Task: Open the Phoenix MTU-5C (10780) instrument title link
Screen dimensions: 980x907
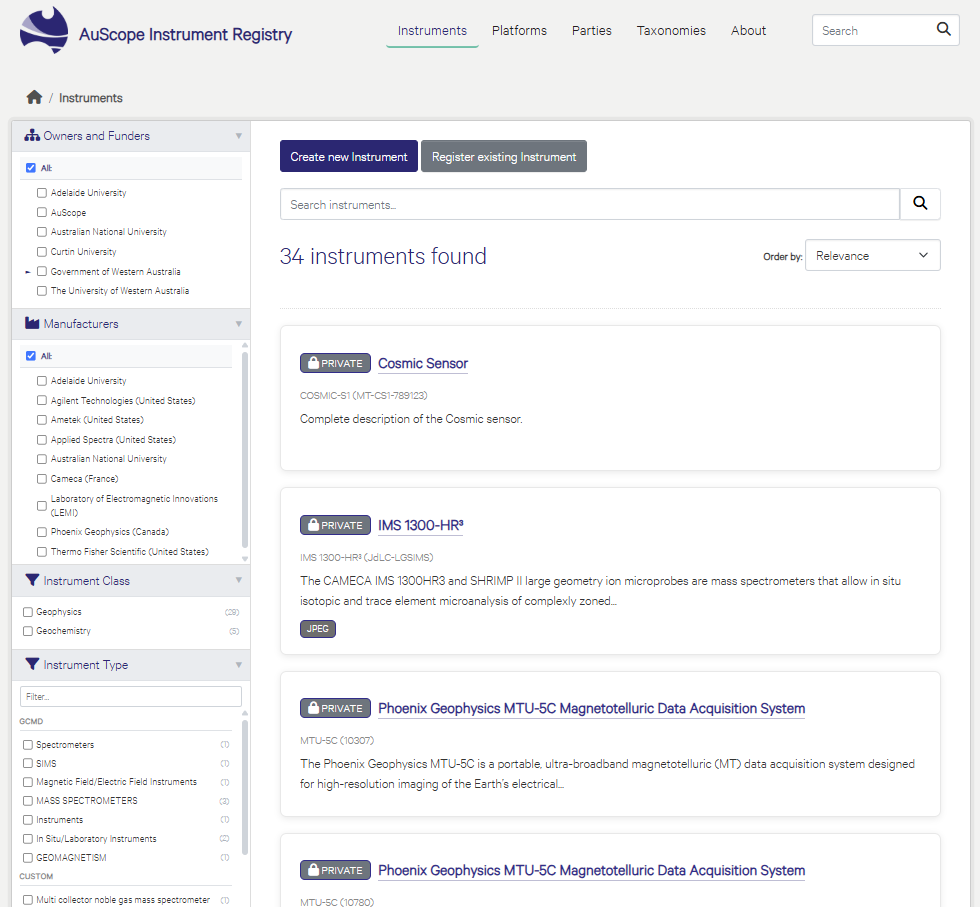Action: (x=591, y=870)
